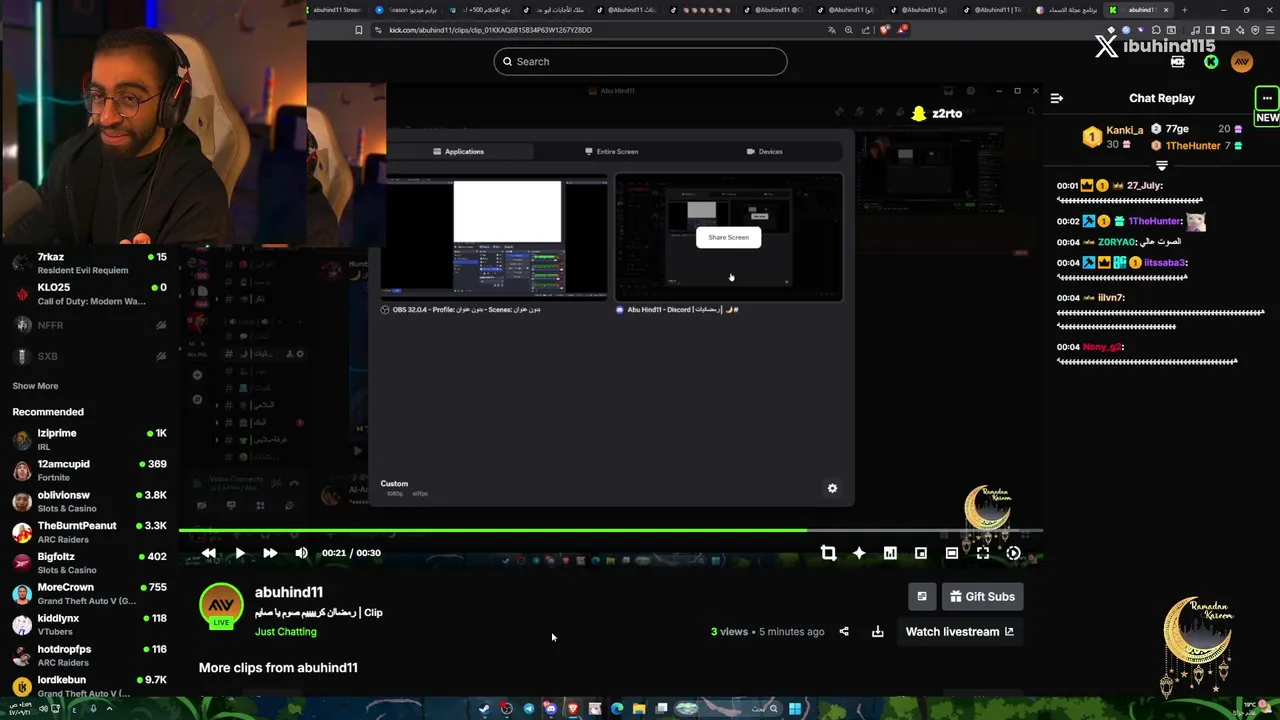This screenshot has width=1280, height=720.
Task: Expand the chat leaderboard arrow
Action: coord(1162,165)
